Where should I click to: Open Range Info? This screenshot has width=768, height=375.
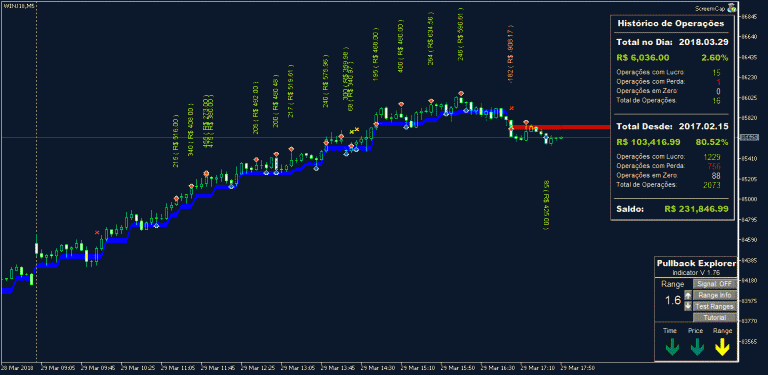pyautogui.click(x=715, y=295)
